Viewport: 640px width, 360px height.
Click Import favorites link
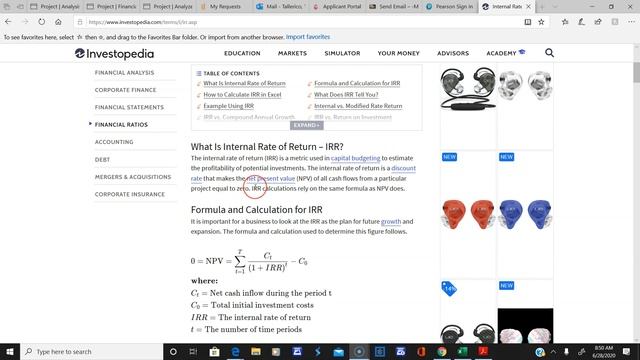tap(308, 37)
